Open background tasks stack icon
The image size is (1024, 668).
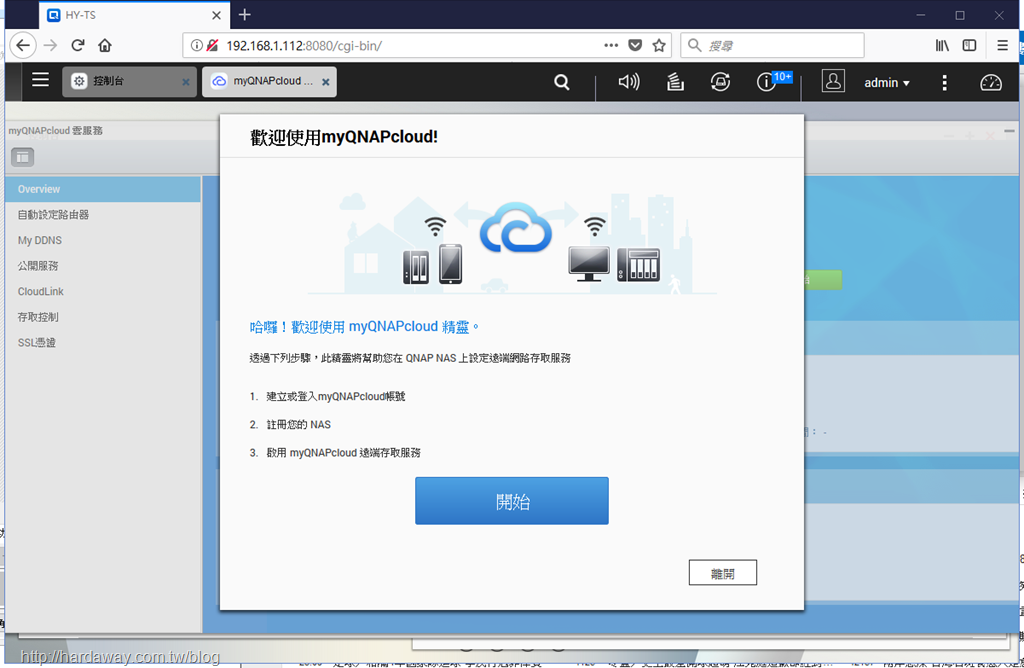coord(675,82)
